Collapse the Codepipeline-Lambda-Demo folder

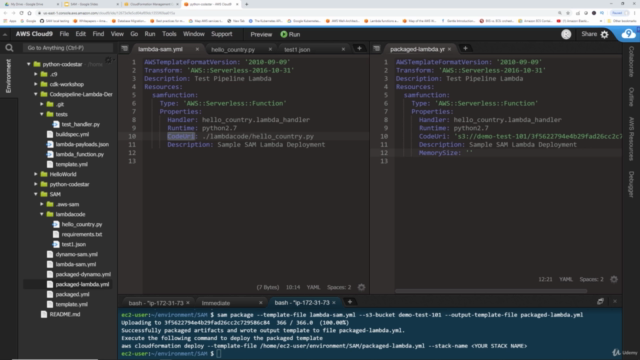36,94
